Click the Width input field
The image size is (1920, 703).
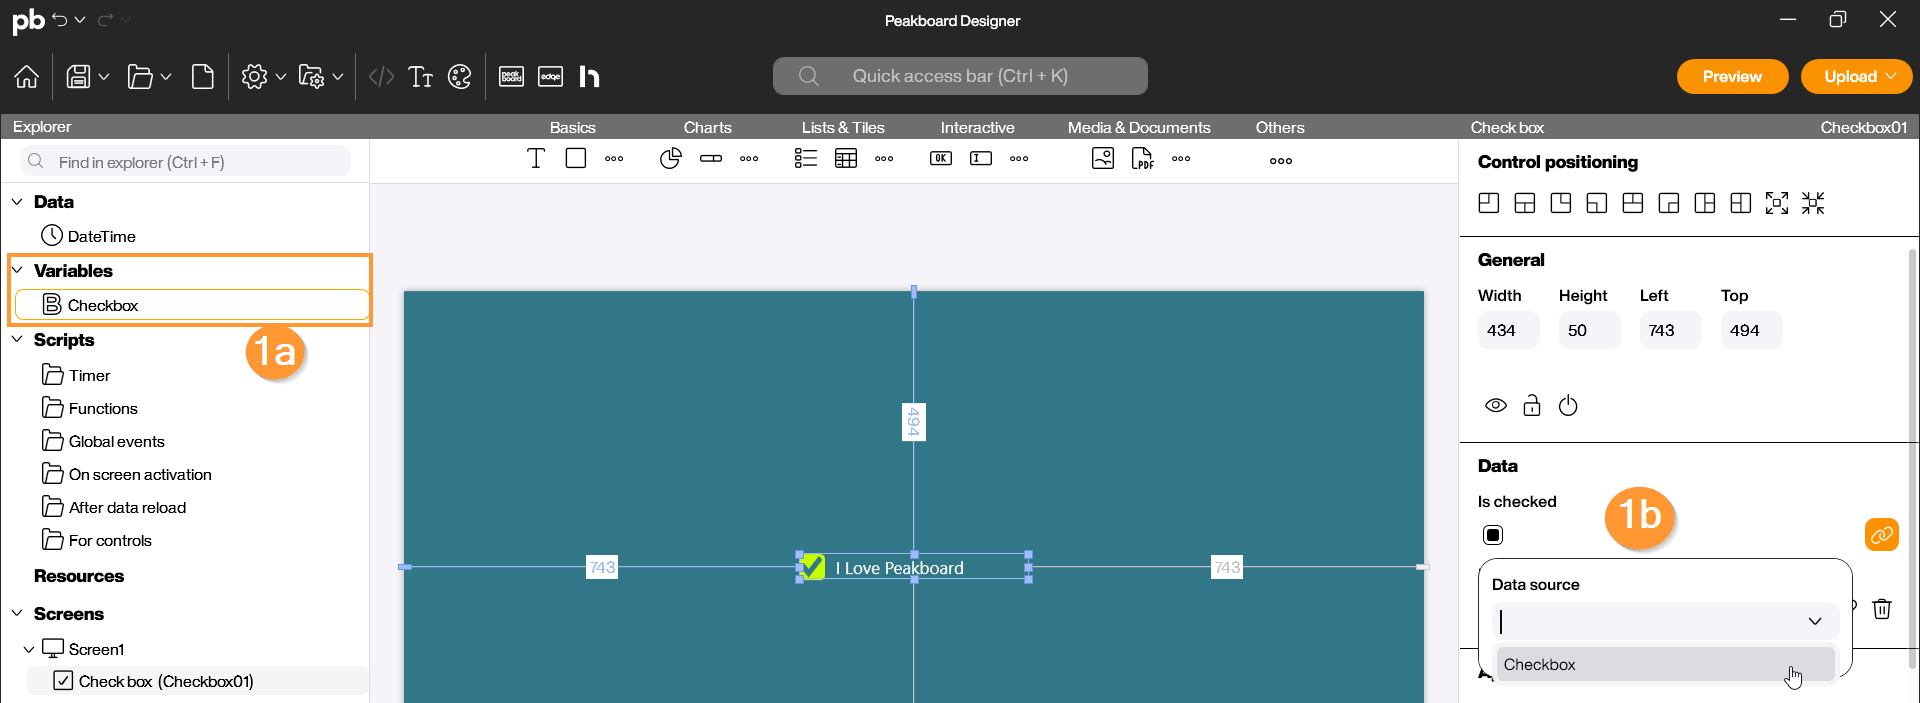click(x=1508, y=331)
